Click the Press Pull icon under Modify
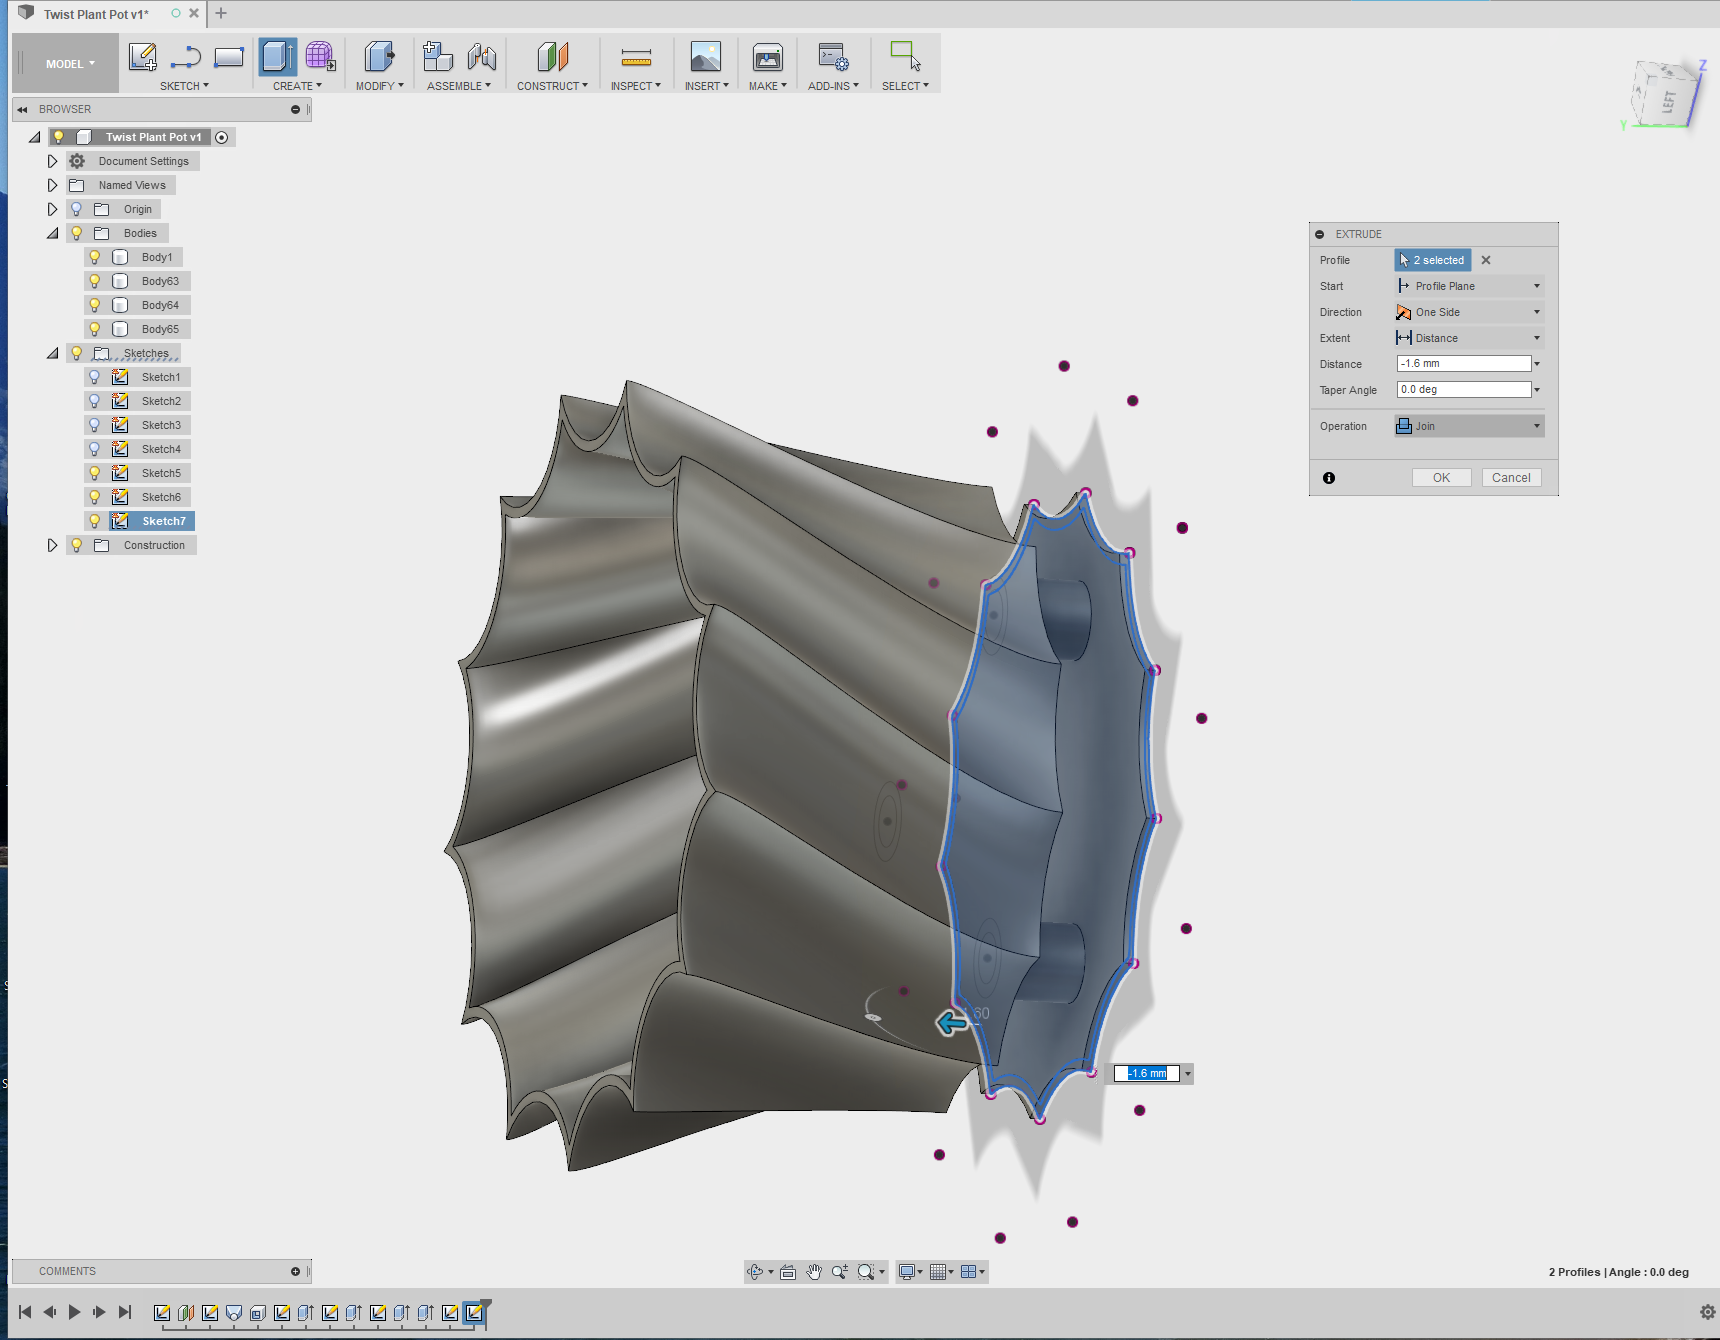The height and width of the screenshot is (1340, 1720). 379,57
